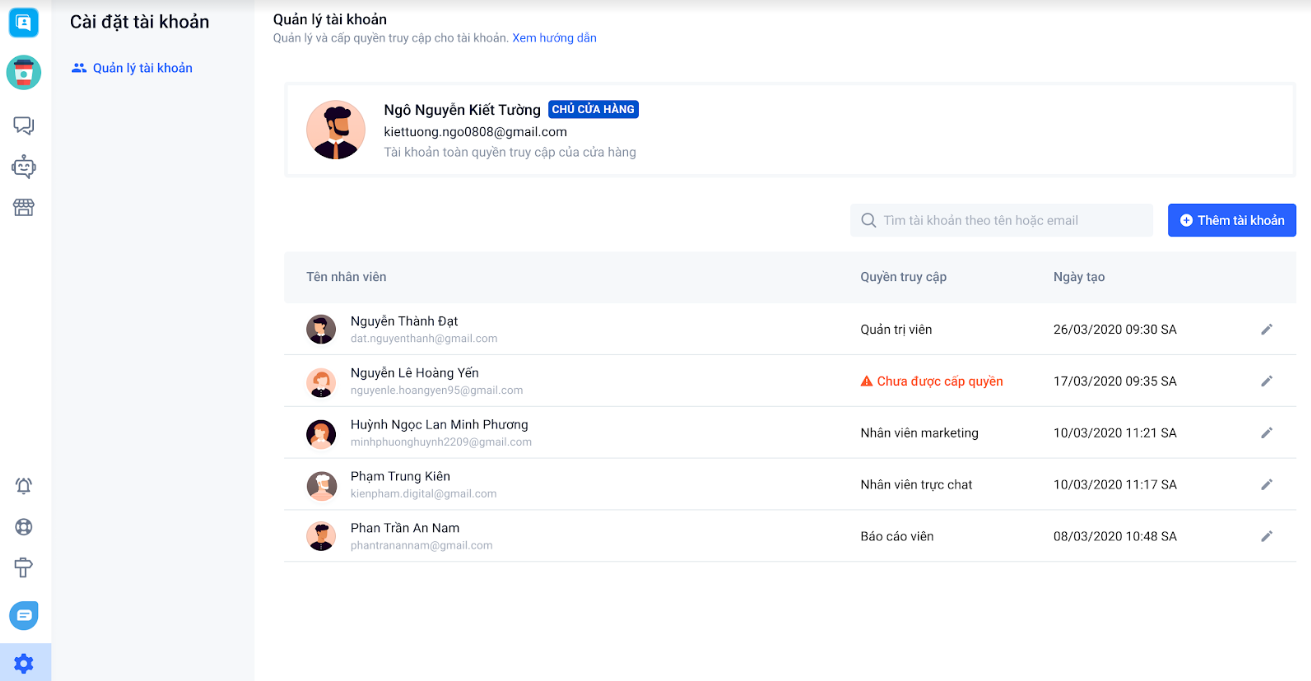Open the store icon in sidebar

[x=24, y=208]
